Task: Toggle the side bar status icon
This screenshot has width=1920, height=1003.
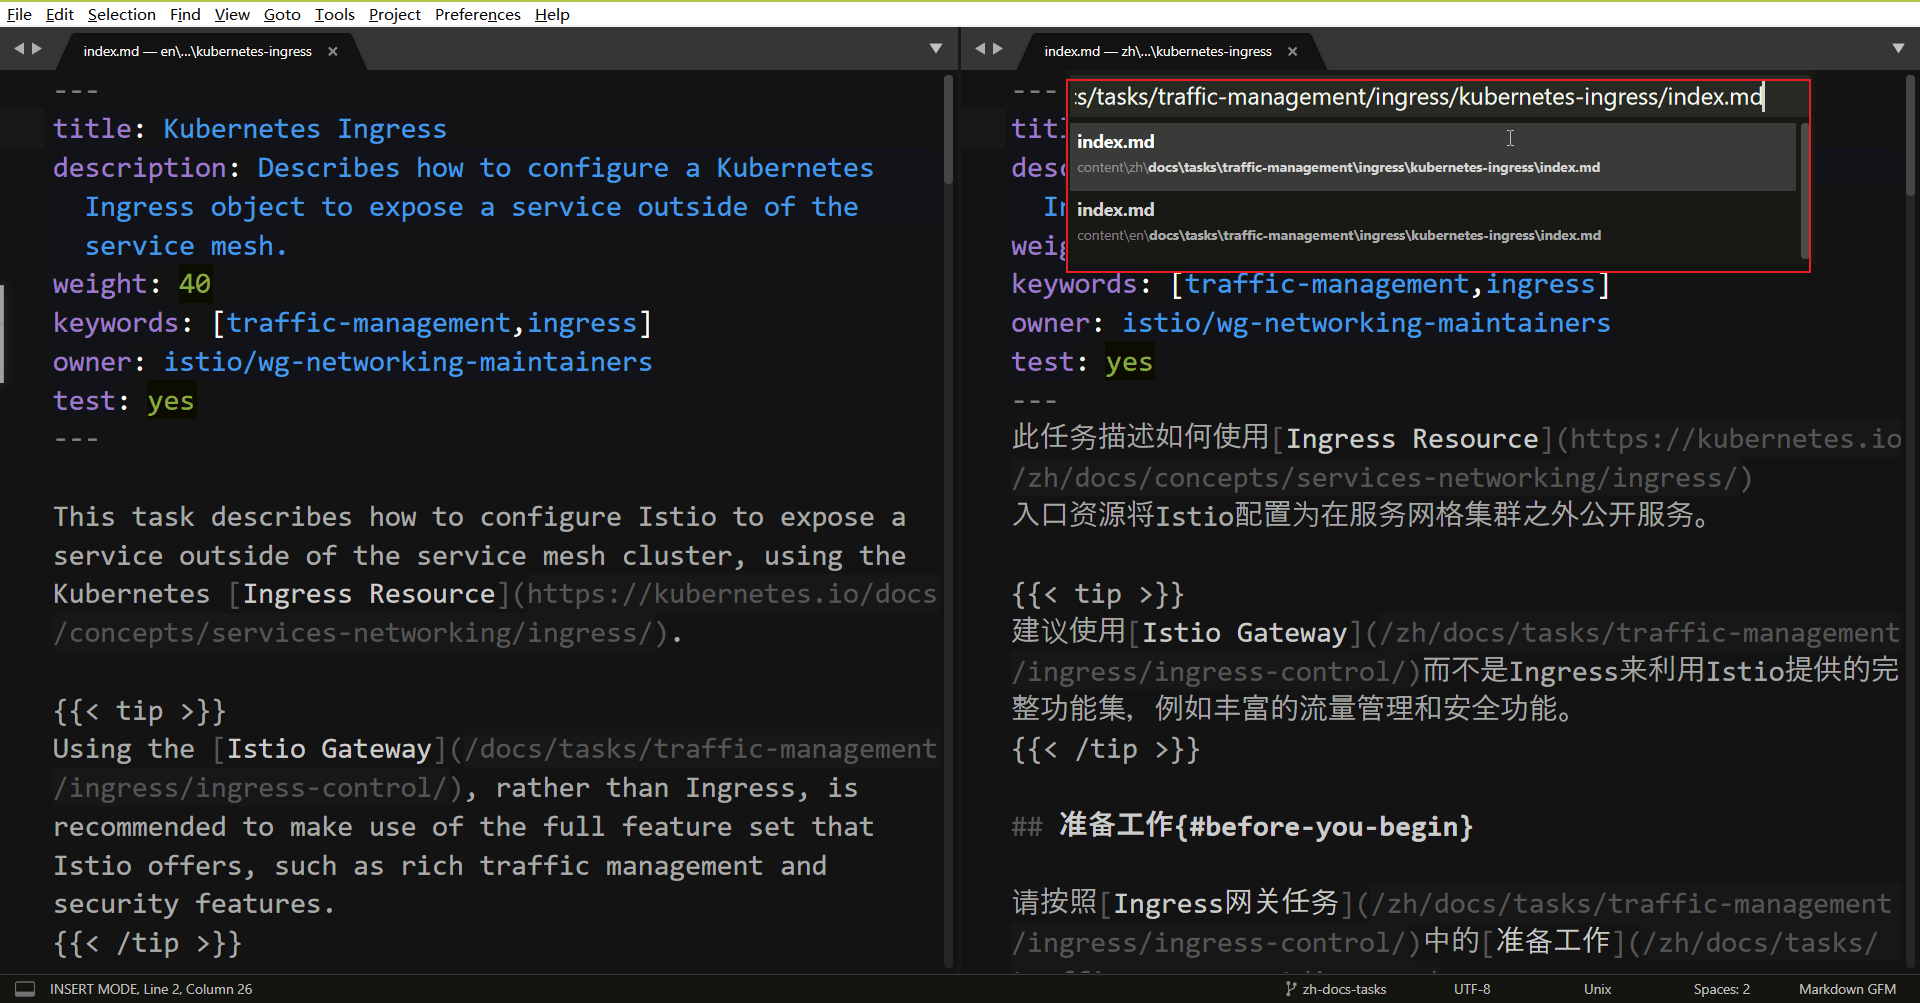Action: 25,989
